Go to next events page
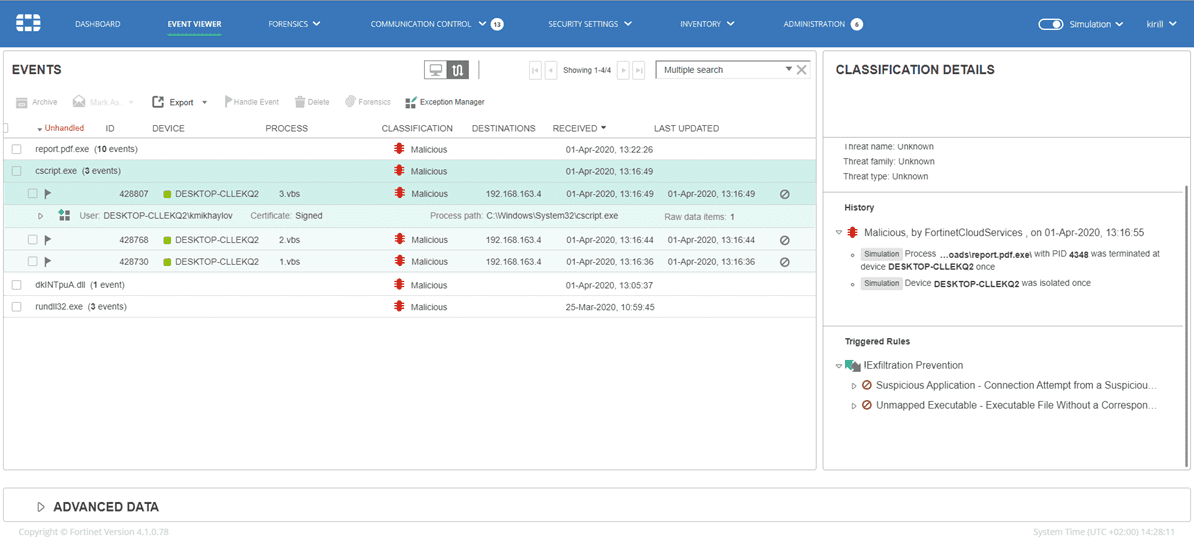 pyautogui.click(x=623, y=70)
